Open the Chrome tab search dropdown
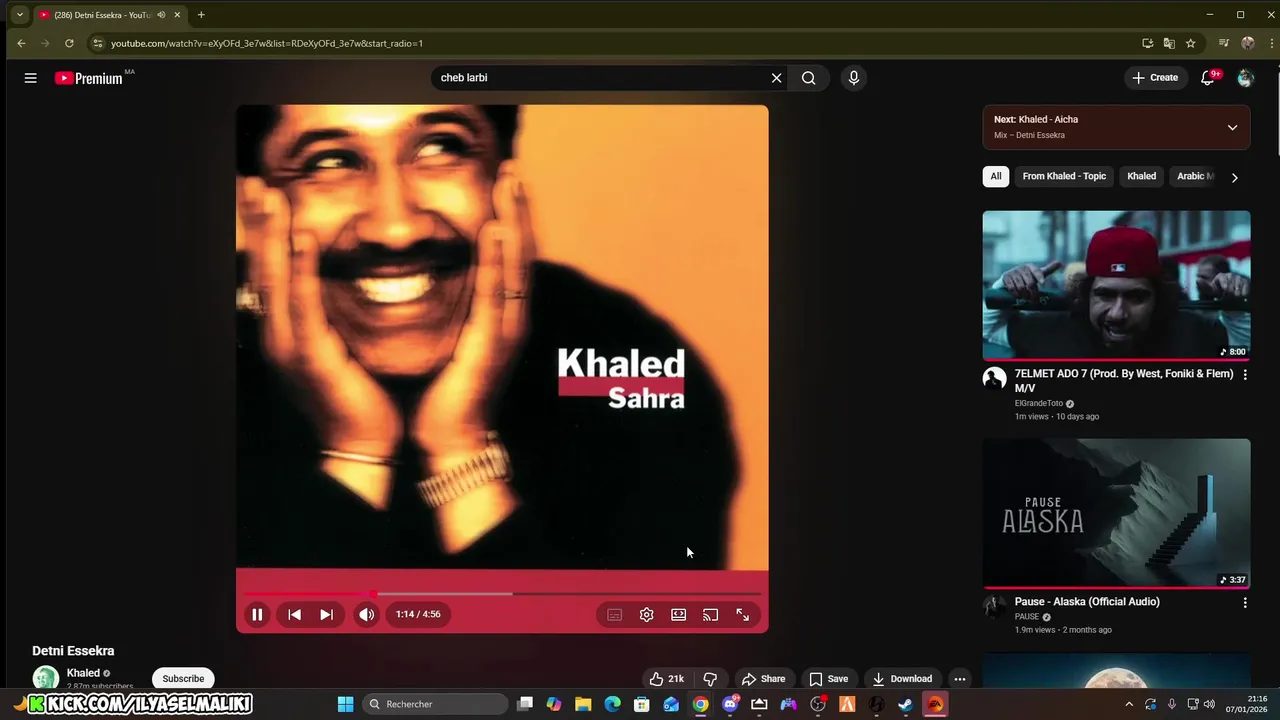The width and height of the screenshot is (1280, 720). tap(19, 15)
